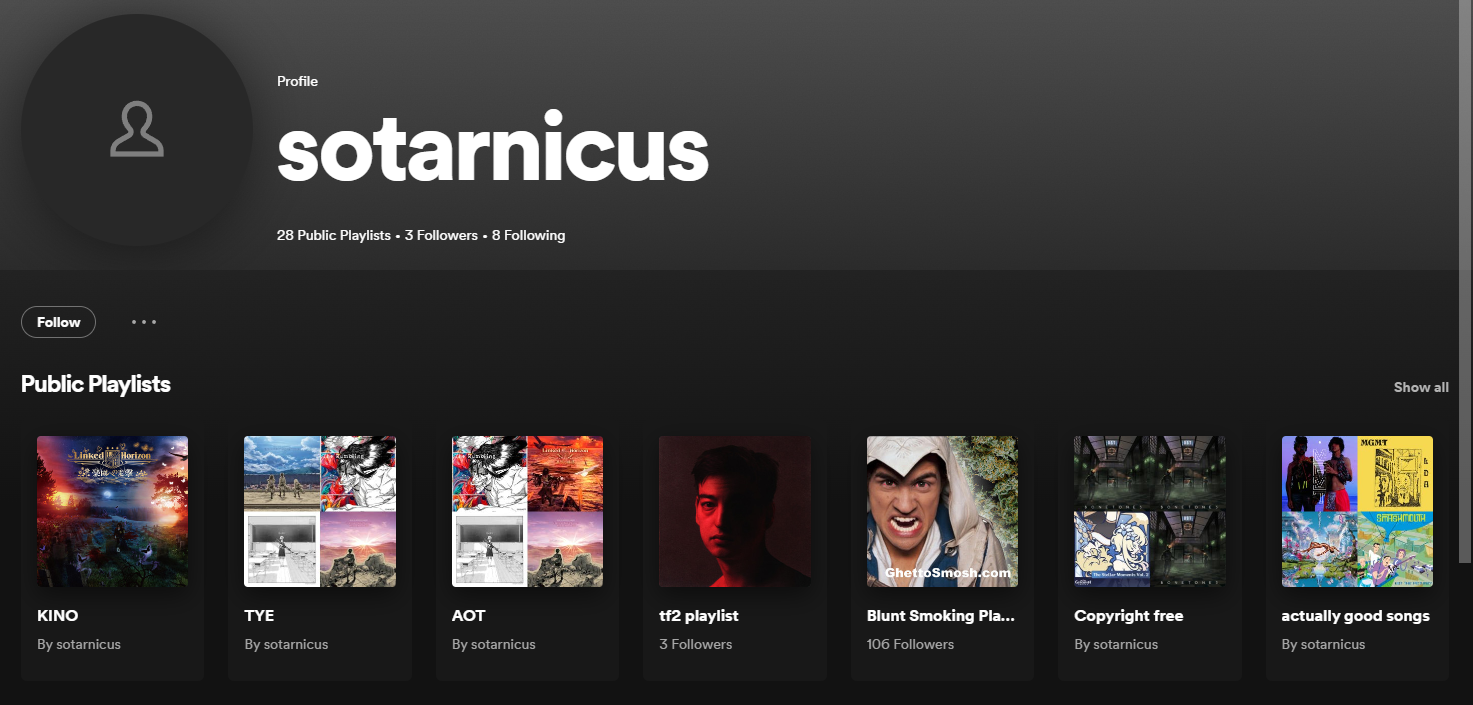Open the AOT playlist cover art
This screenshot has width=1473, height=705.
(527, 511)
